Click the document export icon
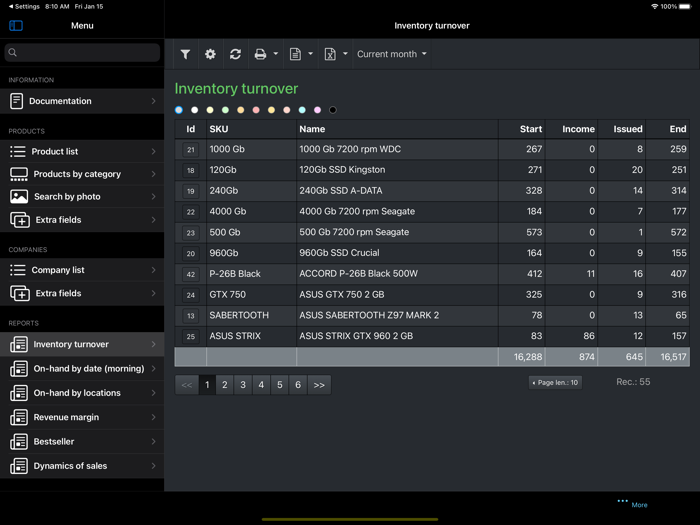Screen dimensions: 700x525 click(295, 54)
